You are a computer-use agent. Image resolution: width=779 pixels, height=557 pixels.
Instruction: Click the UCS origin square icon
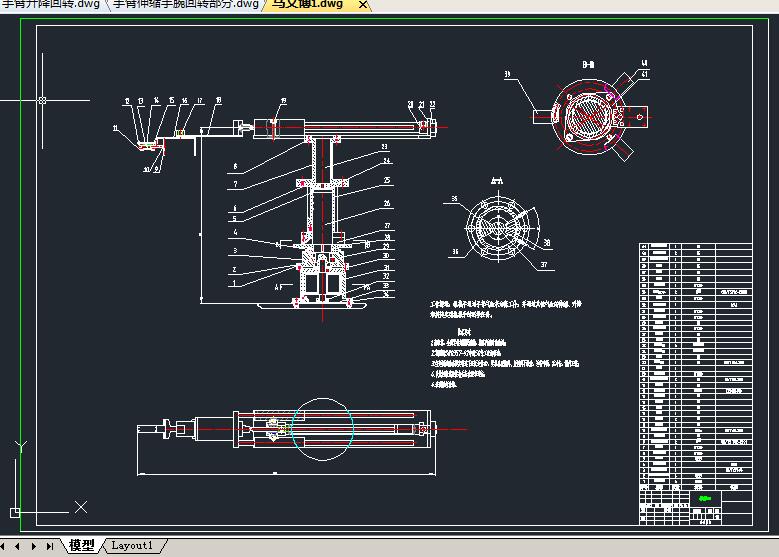coord(15,512)
